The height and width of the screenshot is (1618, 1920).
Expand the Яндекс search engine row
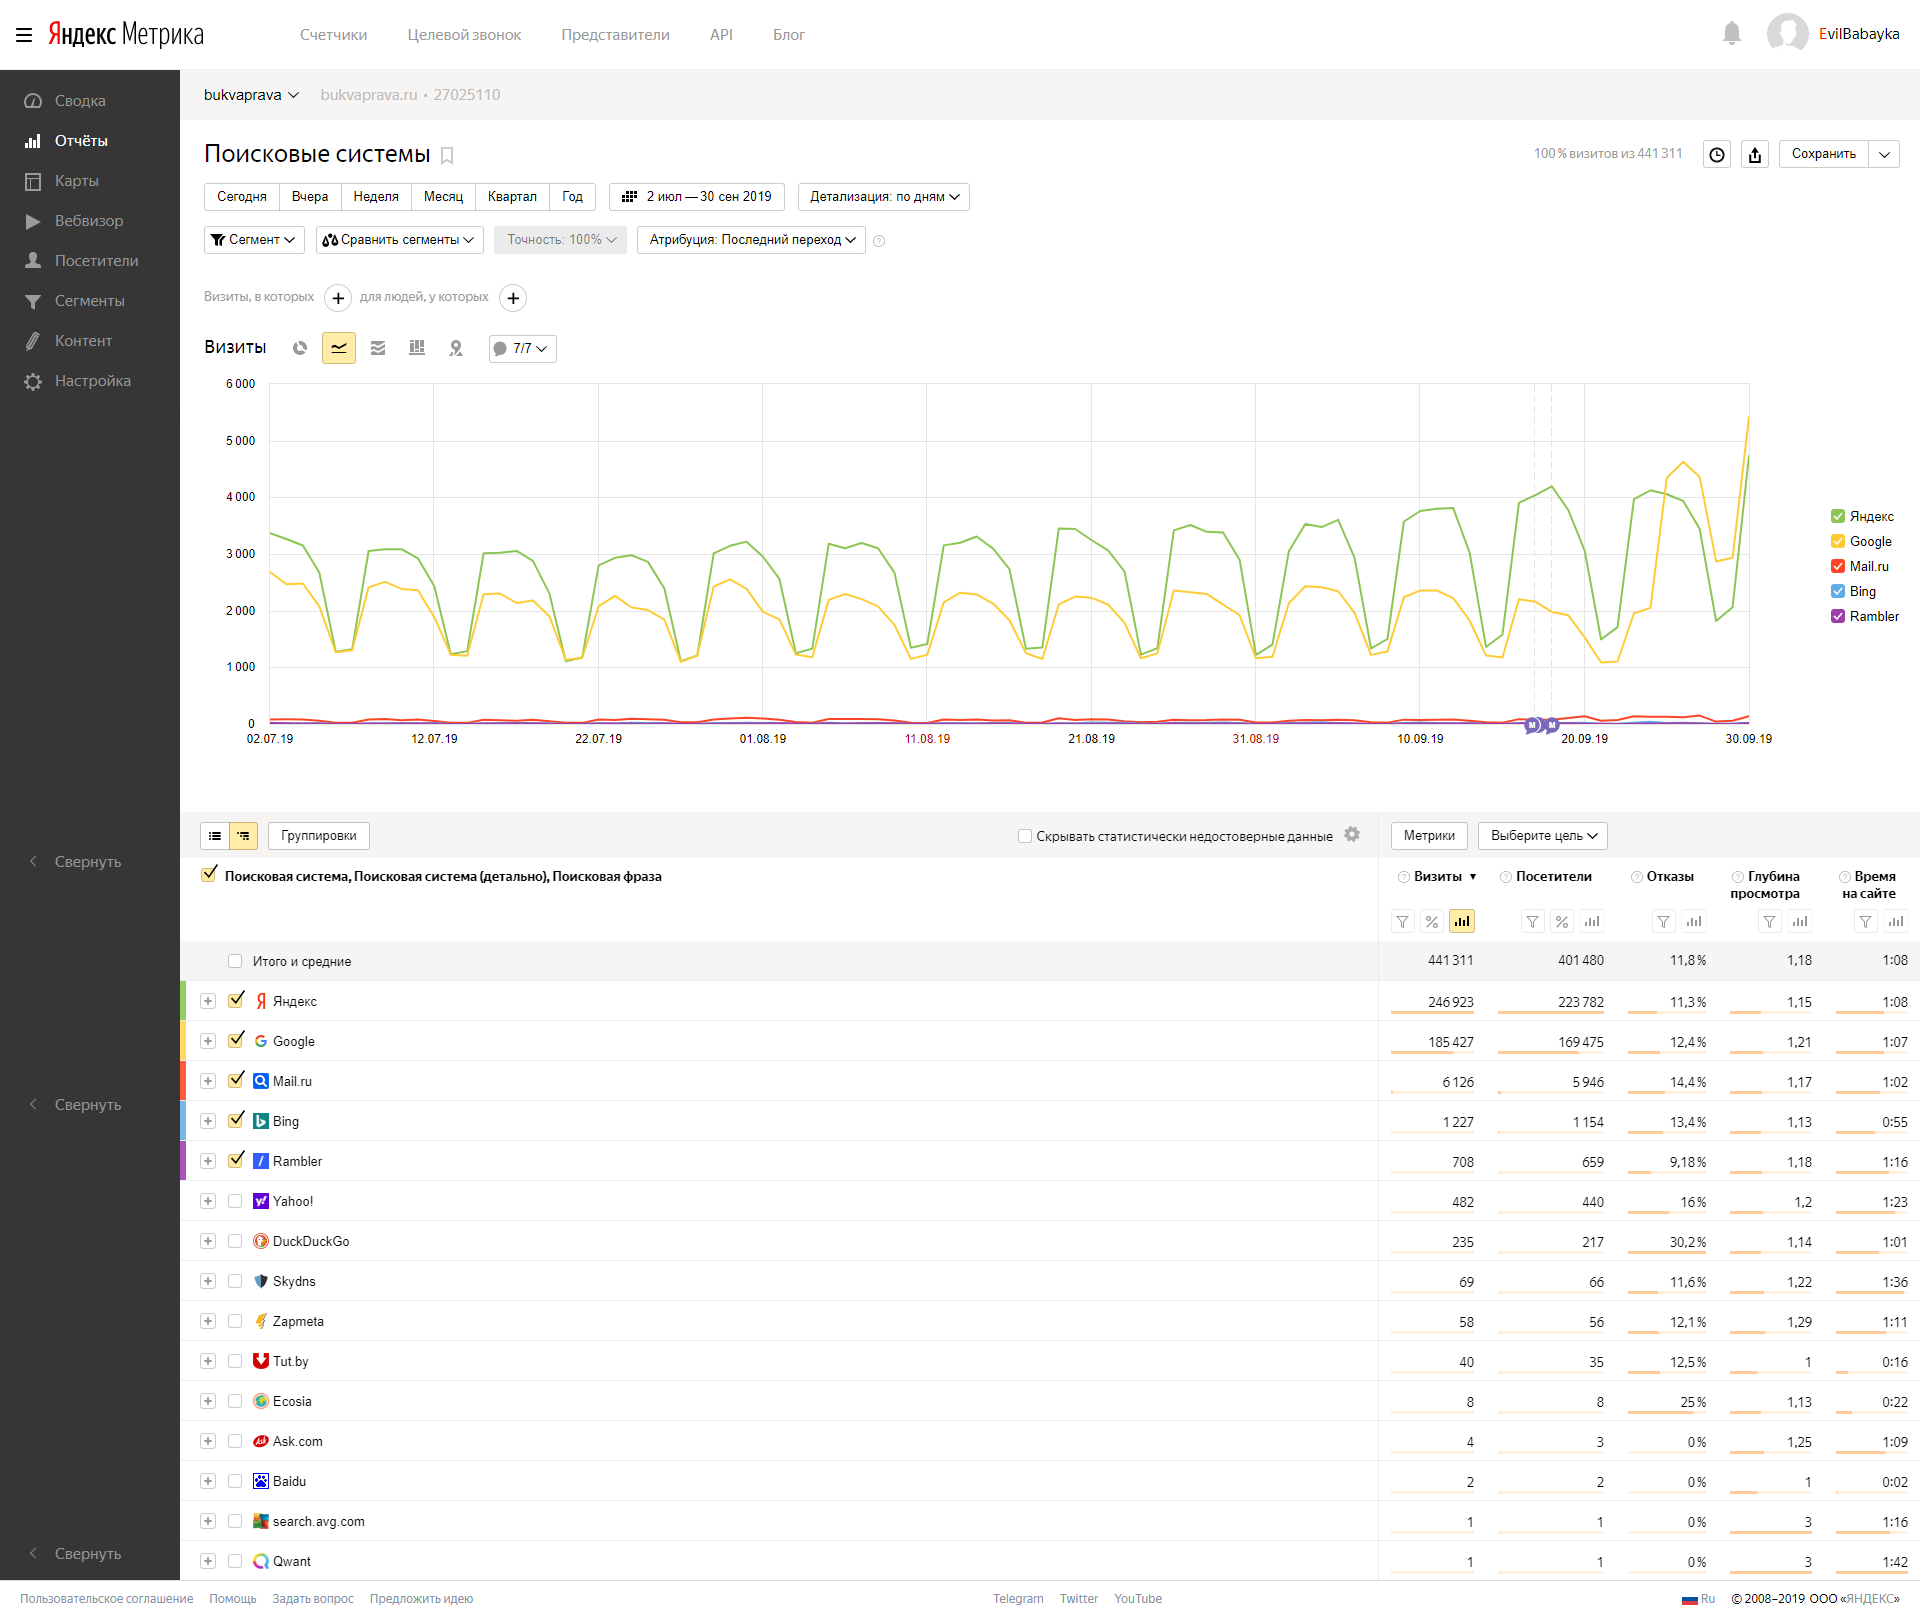tap(208, 1001)
